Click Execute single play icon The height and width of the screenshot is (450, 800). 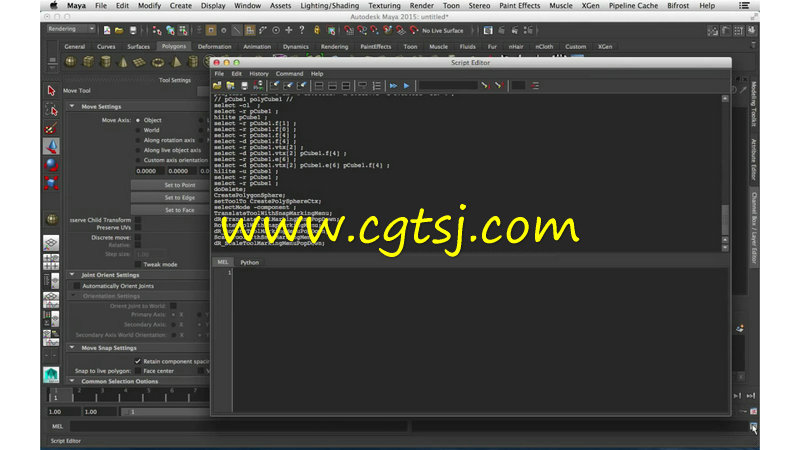click(407, 86)
